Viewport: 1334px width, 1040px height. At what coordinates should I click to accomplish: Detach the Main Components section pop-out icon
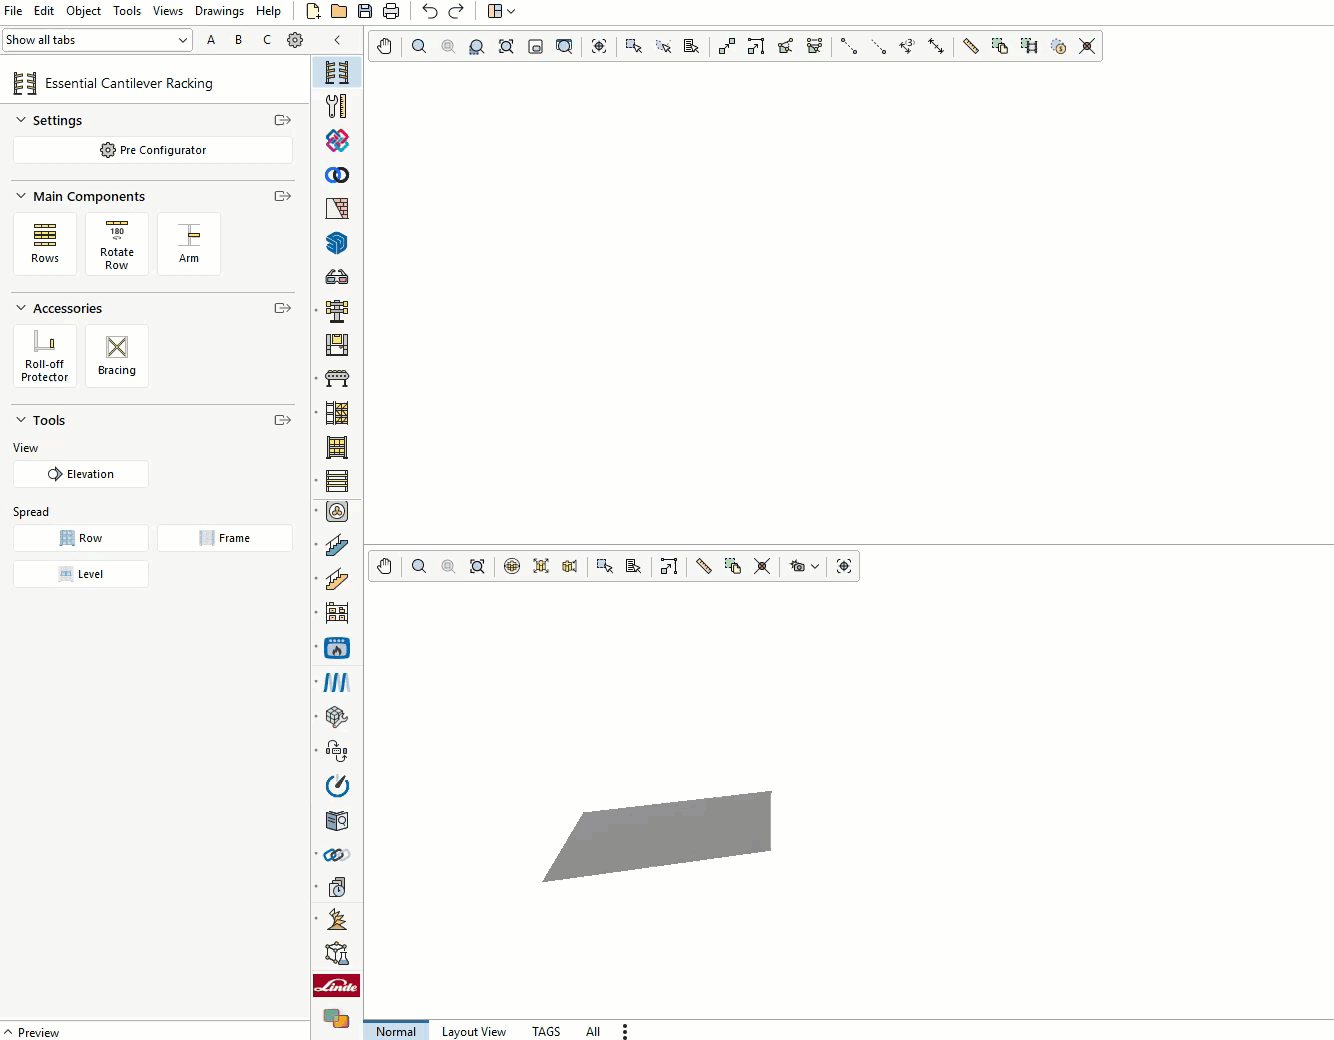283,196
